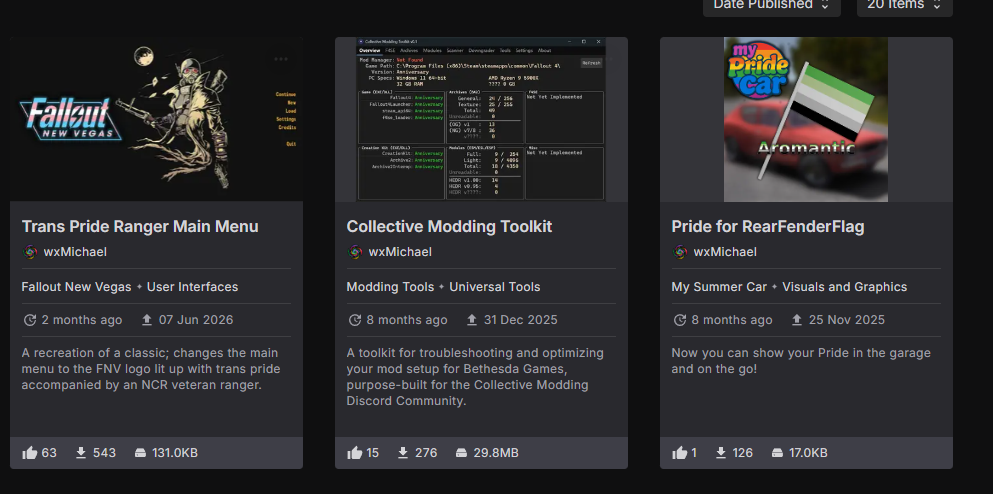
Task: Click the upload icon beside 07 Jun 2026
Action: tap(147, 320)
